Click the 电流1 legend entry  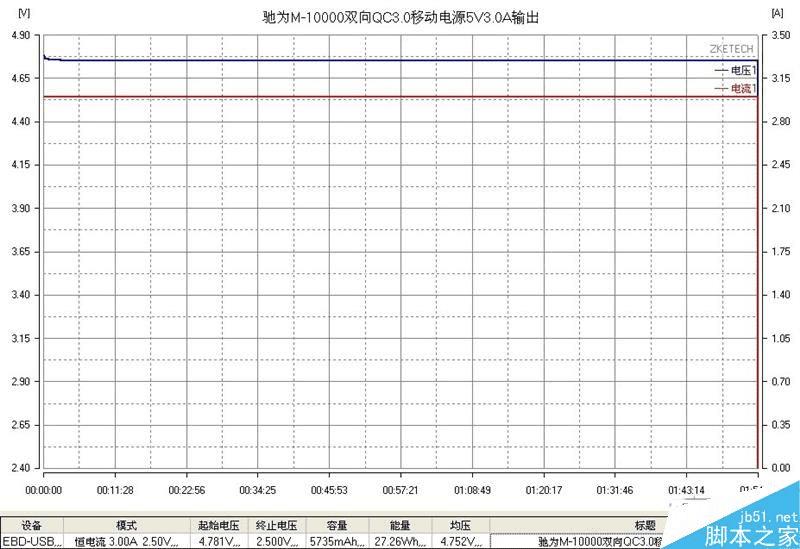pyautogui.click(x=736, y=89)
